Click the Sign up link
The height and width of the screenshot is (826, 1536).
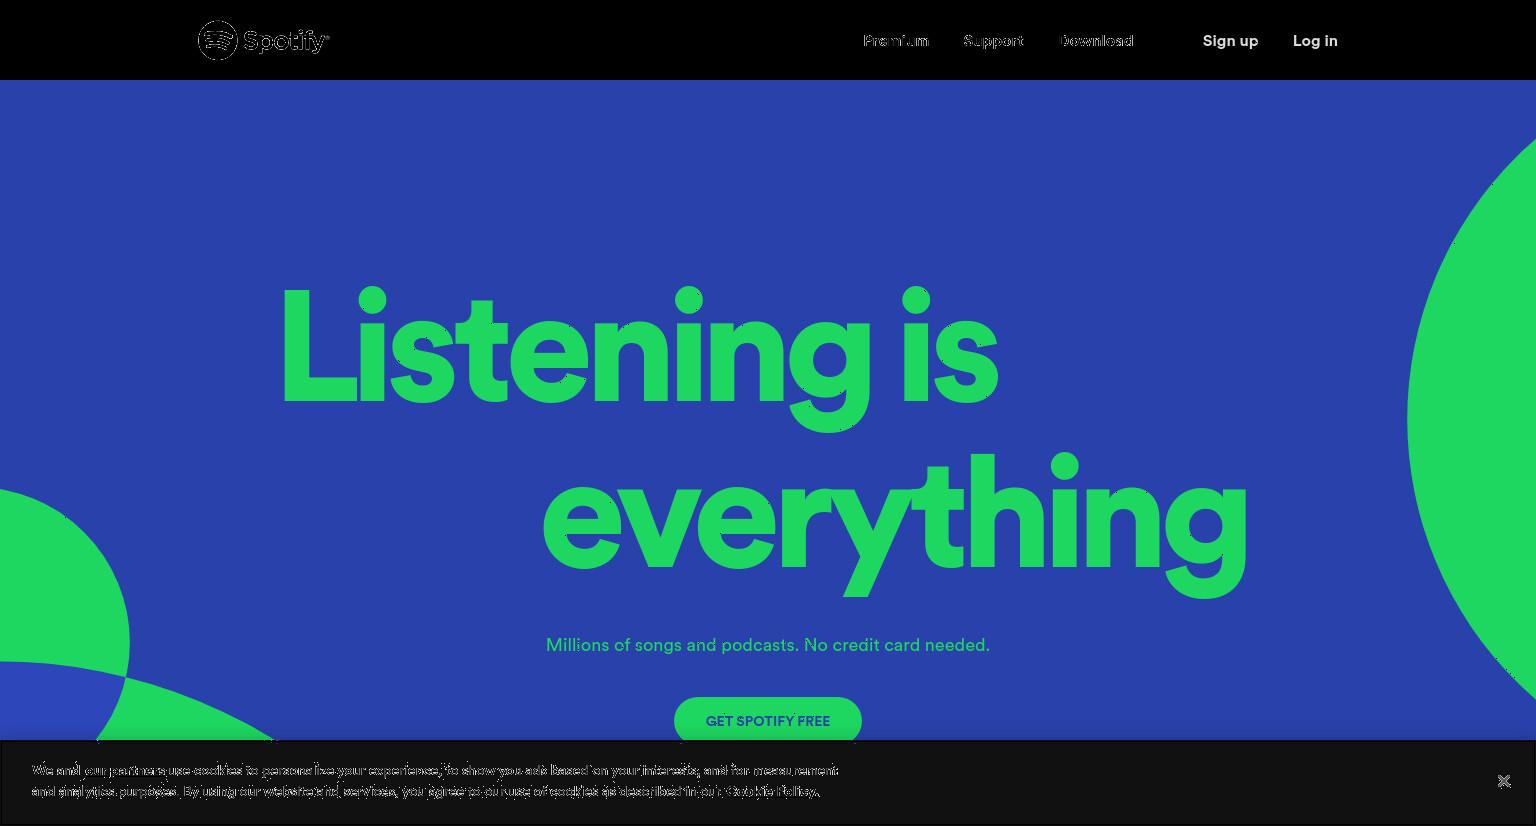coord(1230,41)
